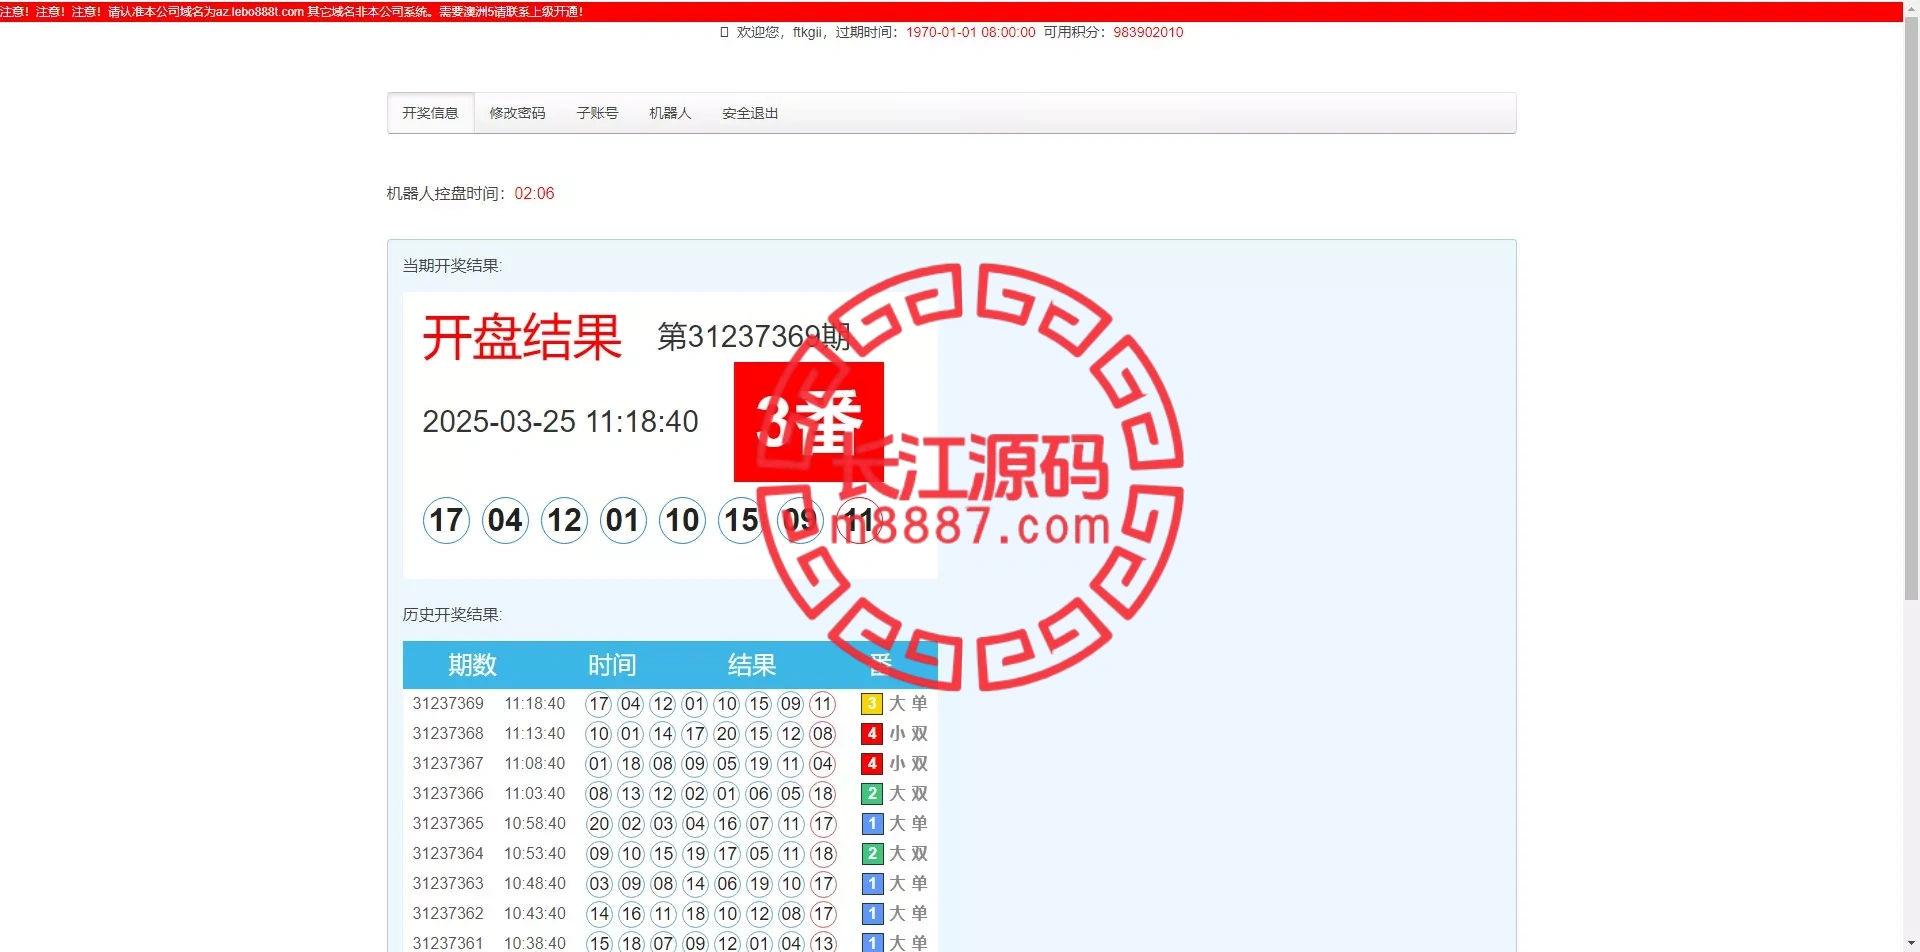This screenshot has width=1920, height=952.
Task: Click ball 03 in row 31237363
Action: 599,884
